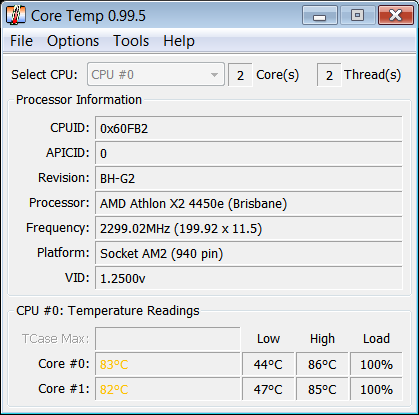Expand the Select CPU dropdown arrow
The image size is (419, 415).
[x=214, y=75]
